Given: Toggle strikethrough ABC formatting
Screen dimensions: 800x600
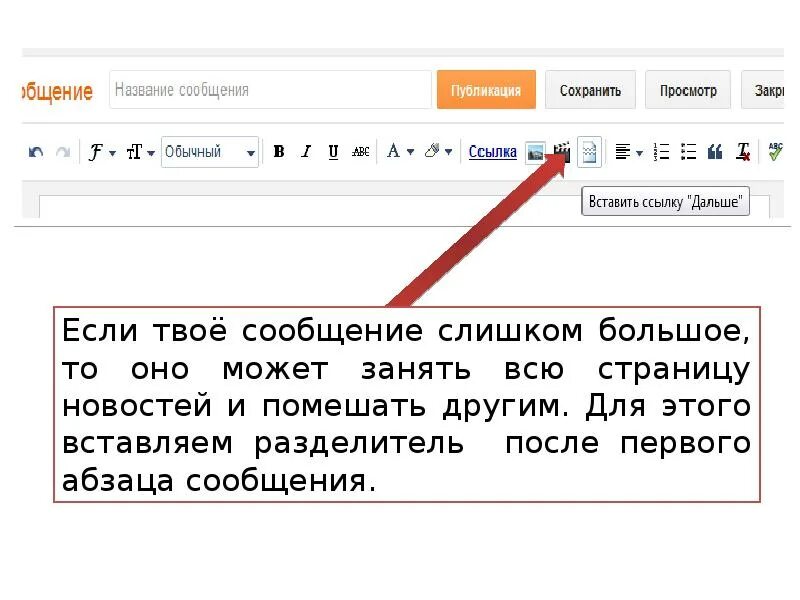Looking at the screenshot, I should point(361,152).
